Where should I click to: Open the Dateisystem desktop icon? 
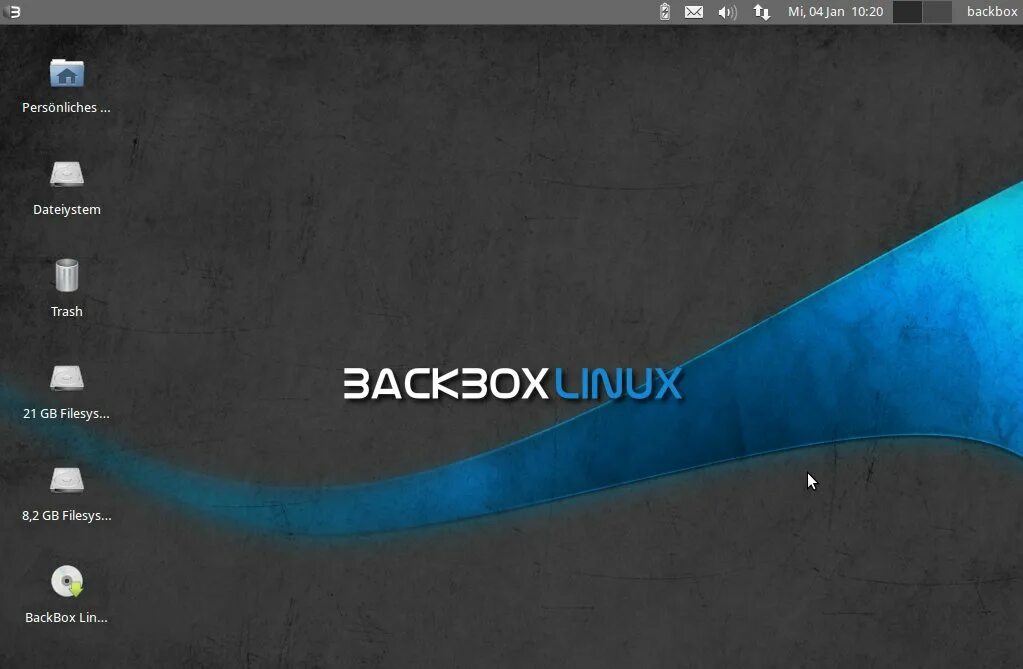coord(66,173)
